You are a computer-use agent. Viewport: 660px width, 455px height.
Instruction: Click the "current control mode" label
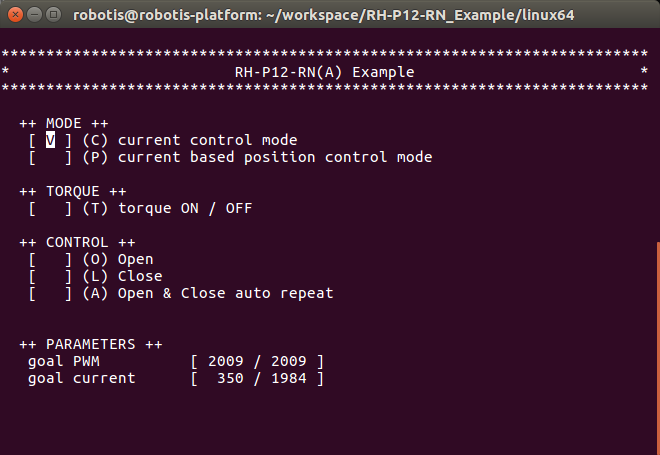pyautogui.click(x=207, y=141)
